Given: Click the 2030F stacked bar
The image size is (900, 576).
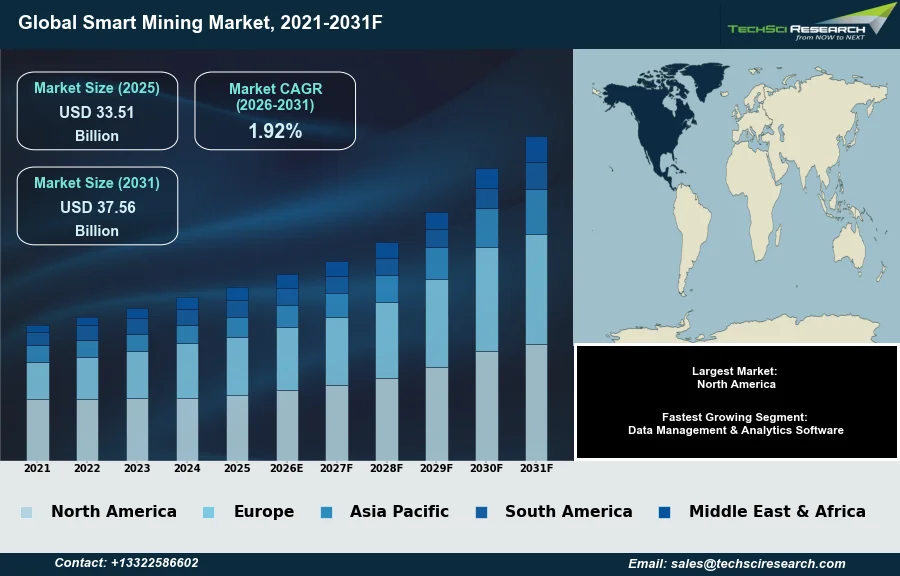Looking at the screenshot, I should tap(486, 315).
